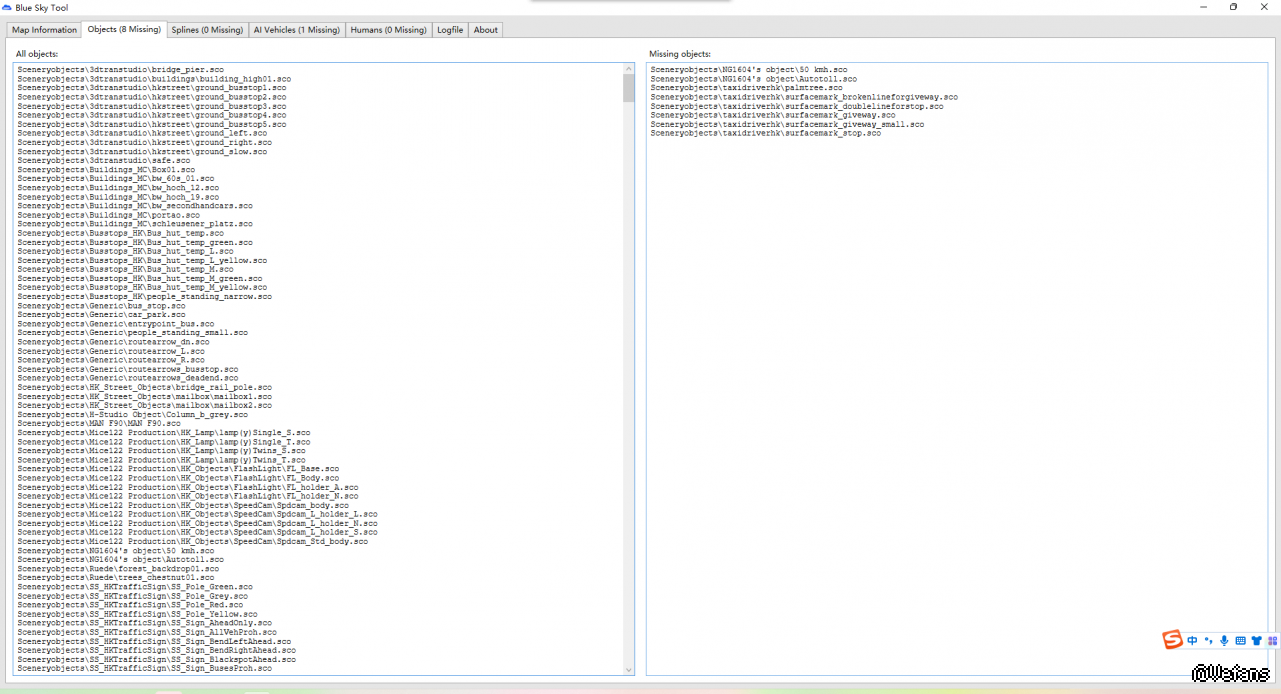
Task: Click the microphone voice input icon
Action: (x=1224, y=641)
